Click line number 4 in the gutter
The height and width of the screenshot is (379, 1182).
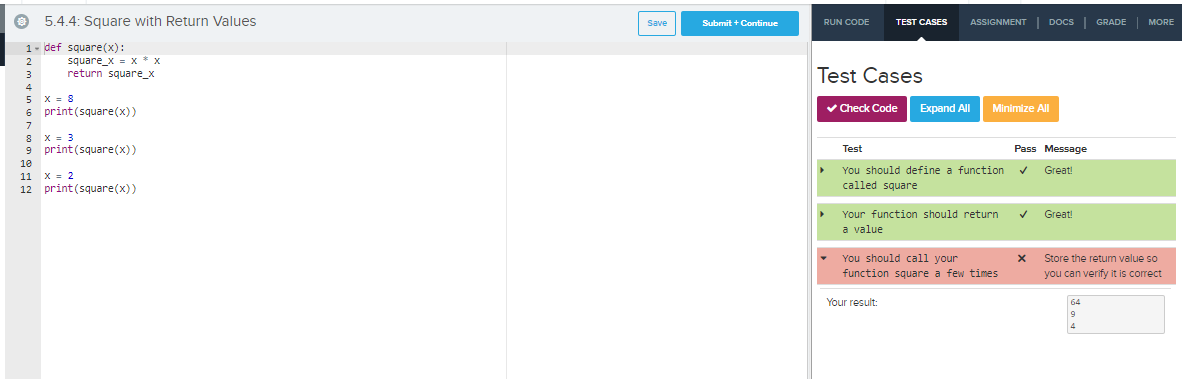pyautogui.click(x=28, y=87)
